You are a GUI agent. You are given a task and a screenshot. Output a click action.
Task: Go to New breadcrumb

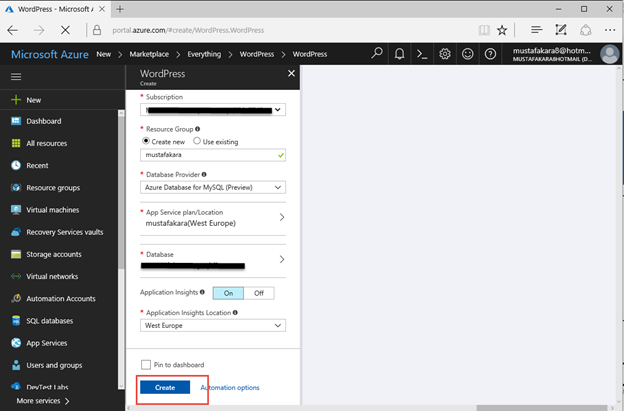click(x=103, y=54)
